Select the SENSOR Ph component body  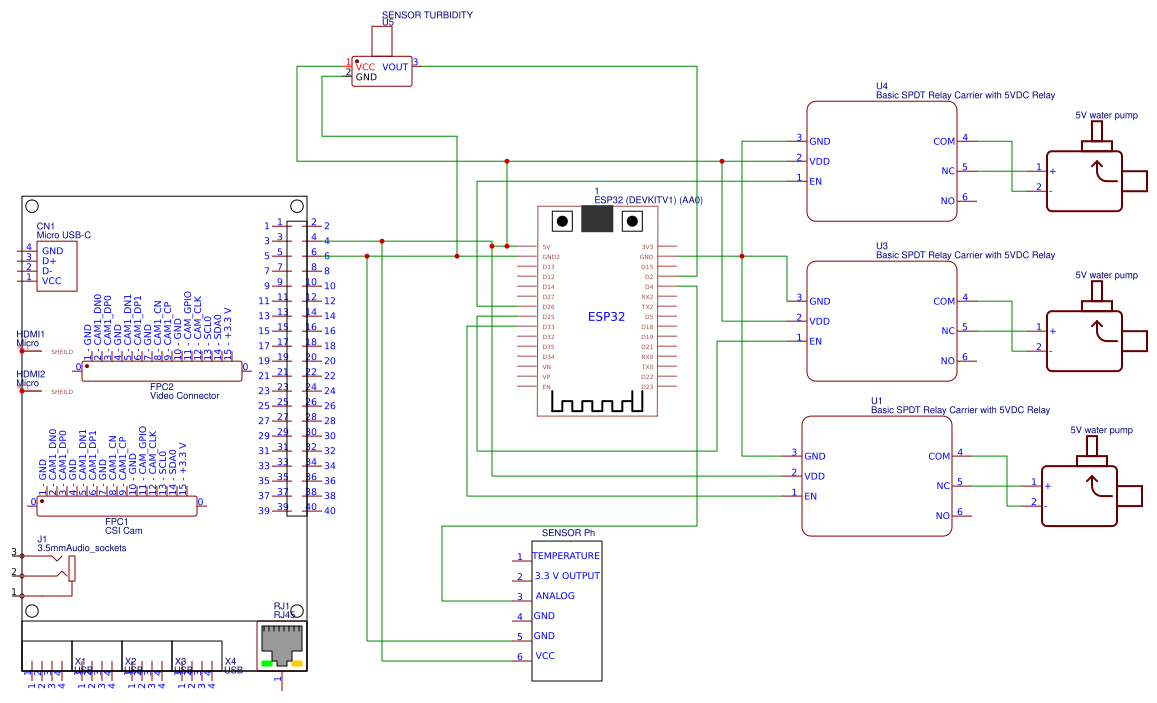click(x=567, y=611)
